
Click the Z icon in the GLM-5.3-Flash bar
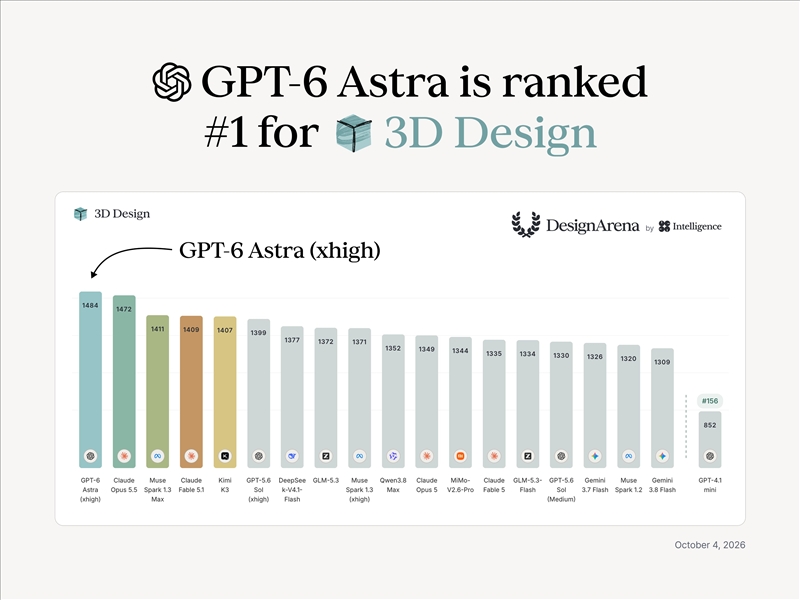pos(528,456)
